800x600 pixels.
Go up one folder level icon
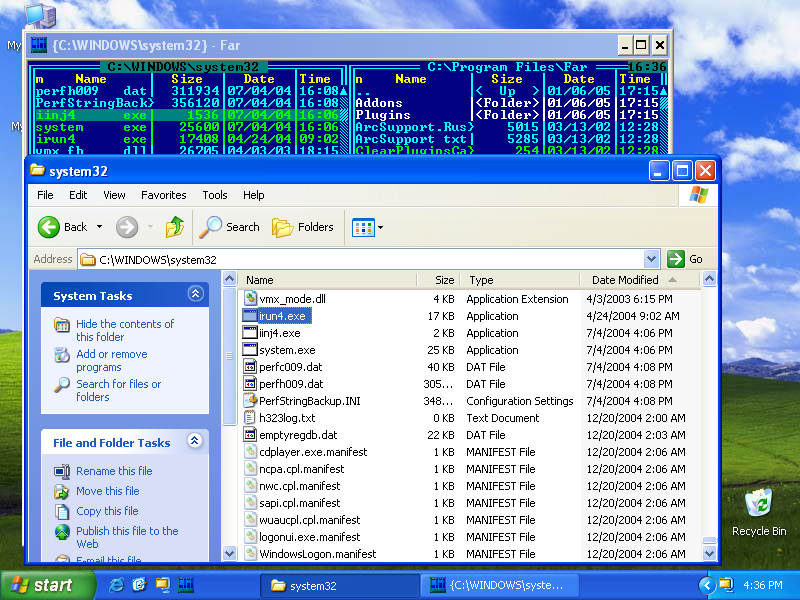(174, 227)
